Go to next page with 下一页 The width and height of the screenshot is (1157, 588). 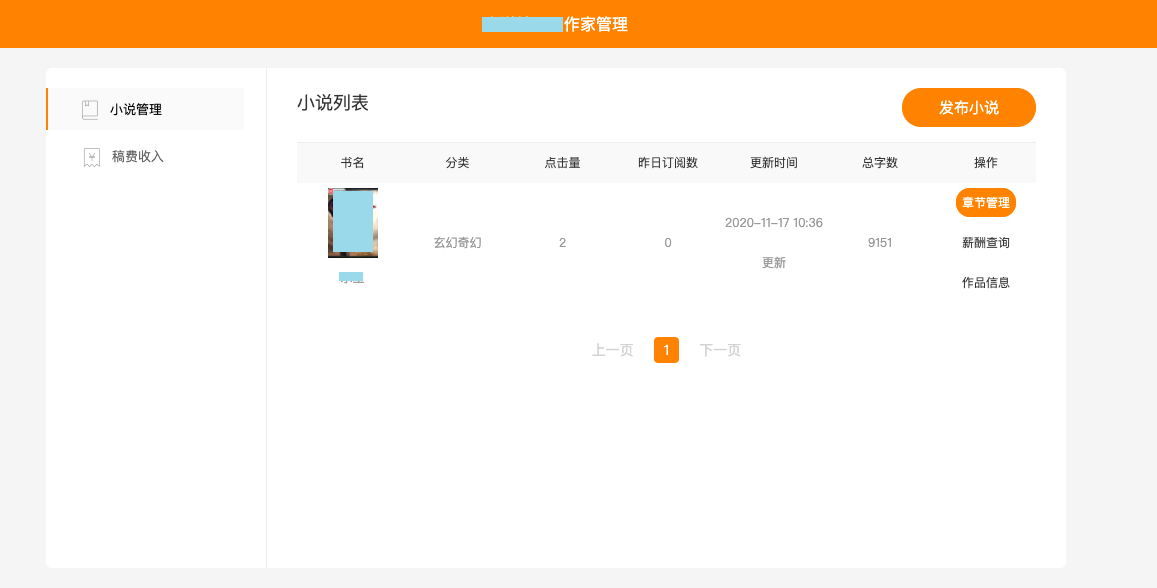[x=720, y=350]
